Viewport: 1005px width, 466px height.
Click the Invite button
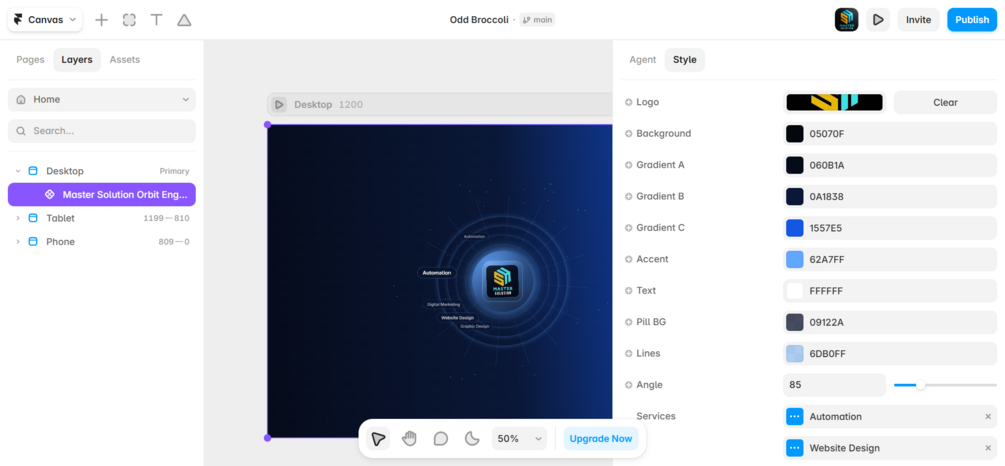tap(918, 20)
